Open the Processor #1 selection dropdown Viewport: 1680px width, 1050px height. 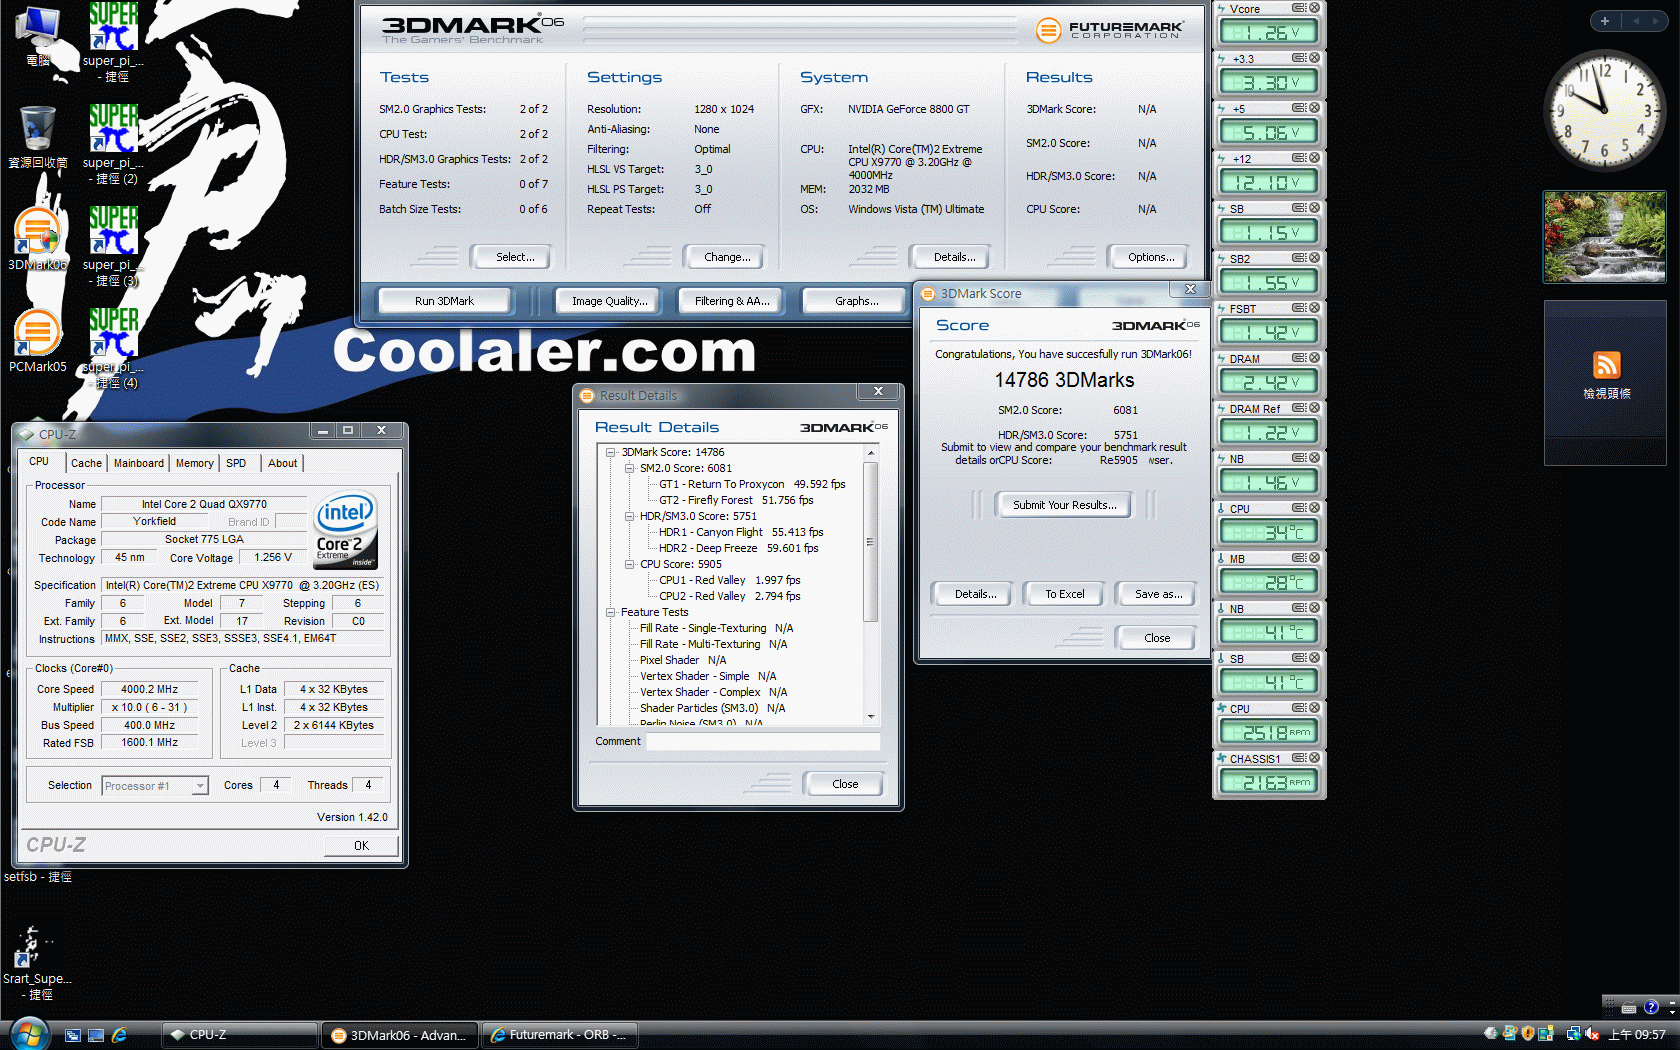tap(155, 786)
